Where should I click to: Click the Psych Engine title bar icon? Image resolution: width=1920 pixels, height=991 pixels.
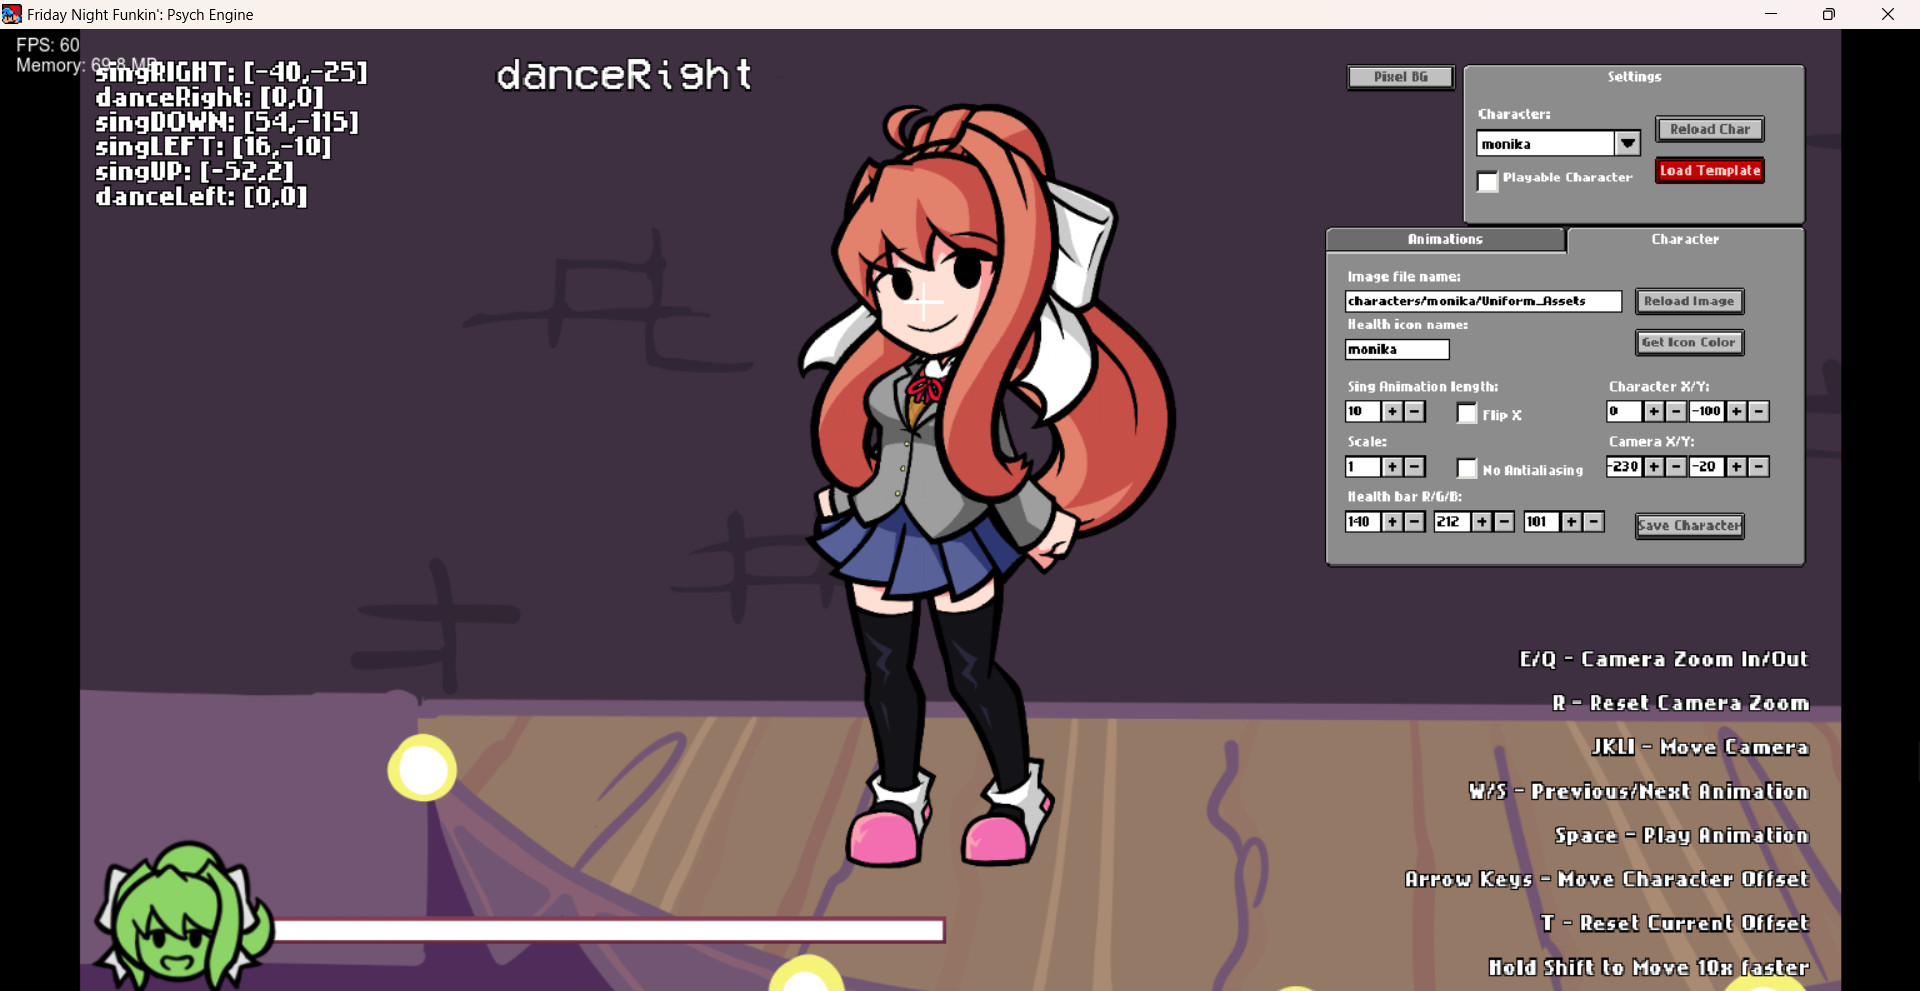(12, 14)
